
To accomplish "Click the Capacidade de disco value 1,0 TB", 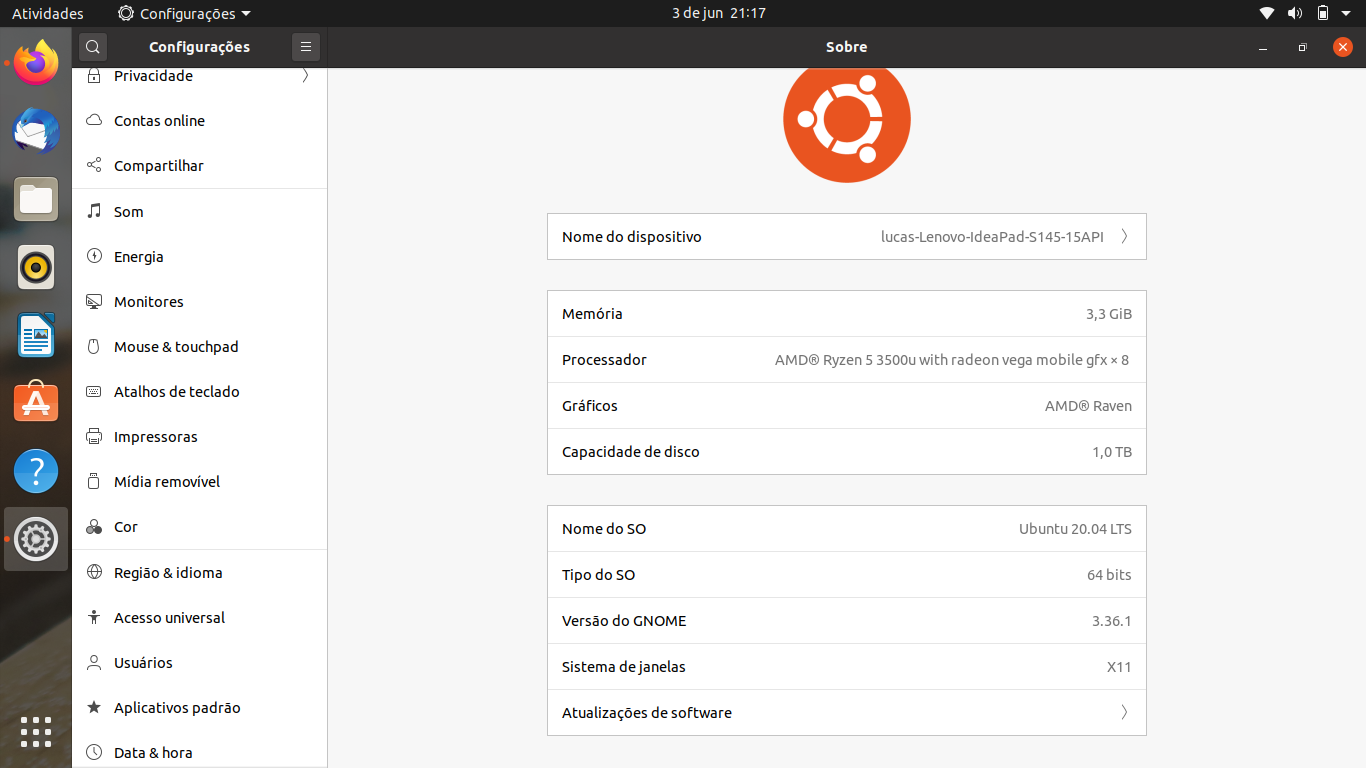I will pos(1112,452).
